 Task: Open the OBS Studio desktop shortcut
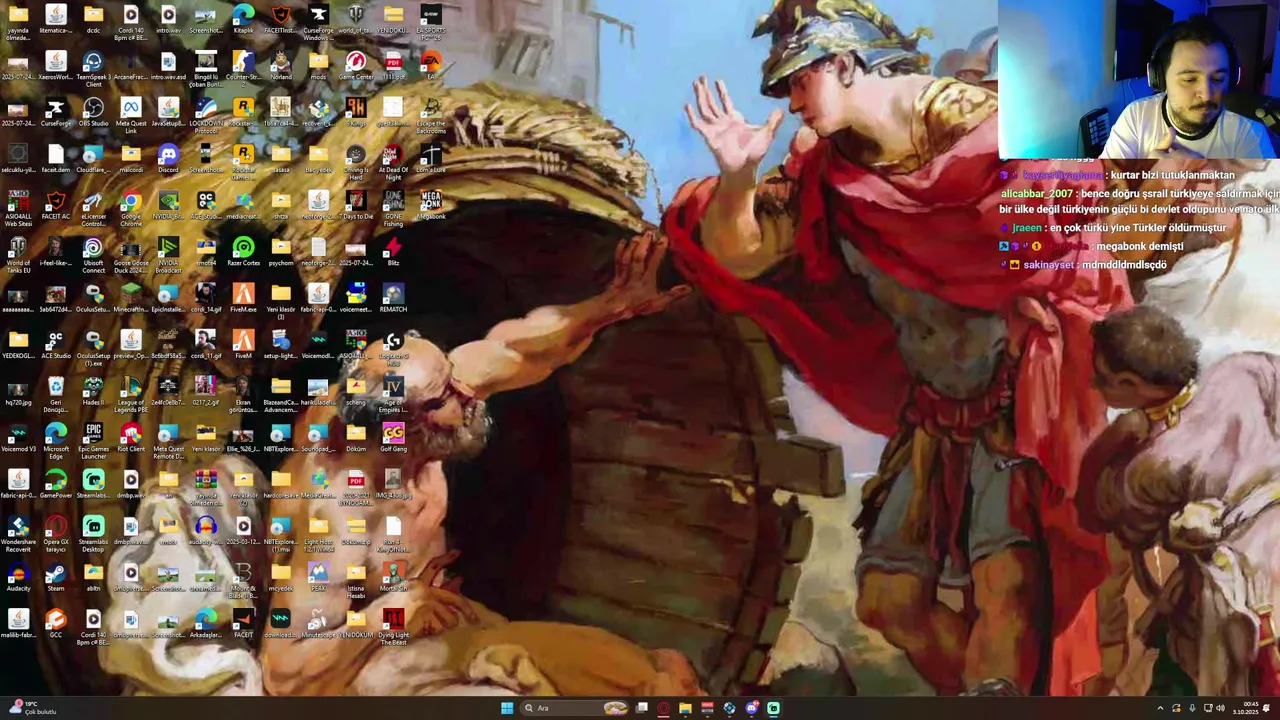(93, 112)
